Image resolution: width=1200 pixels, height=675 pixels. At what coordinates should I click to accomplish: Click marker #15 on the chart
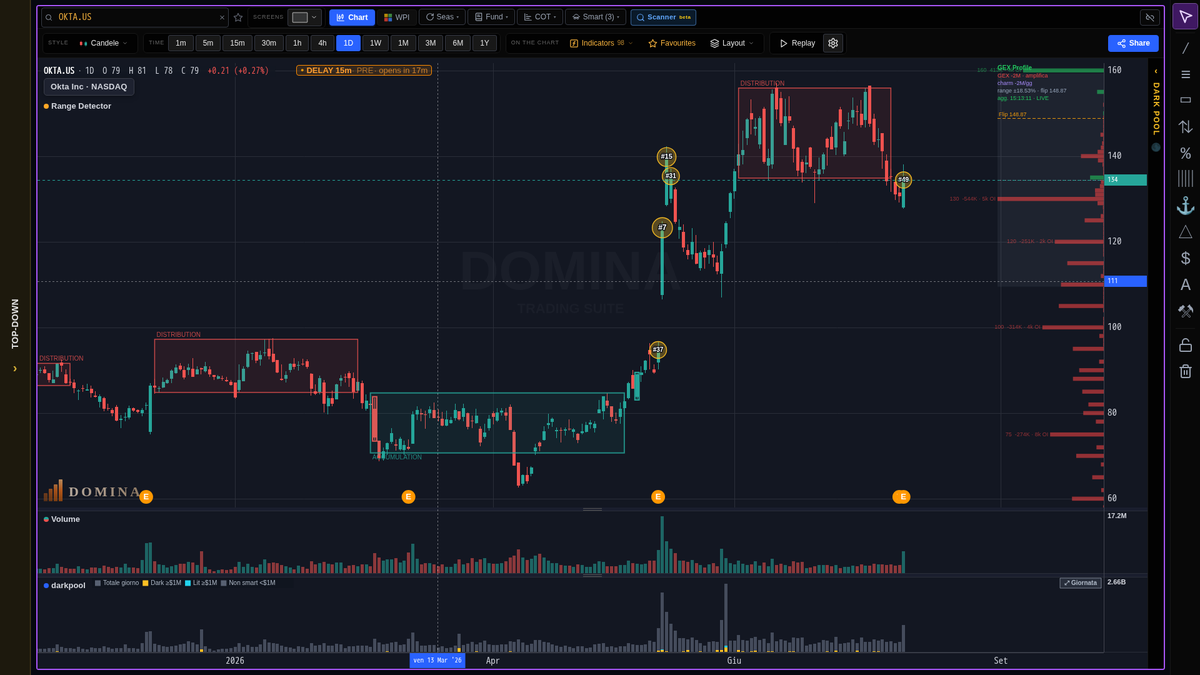(x=666, y=156)
